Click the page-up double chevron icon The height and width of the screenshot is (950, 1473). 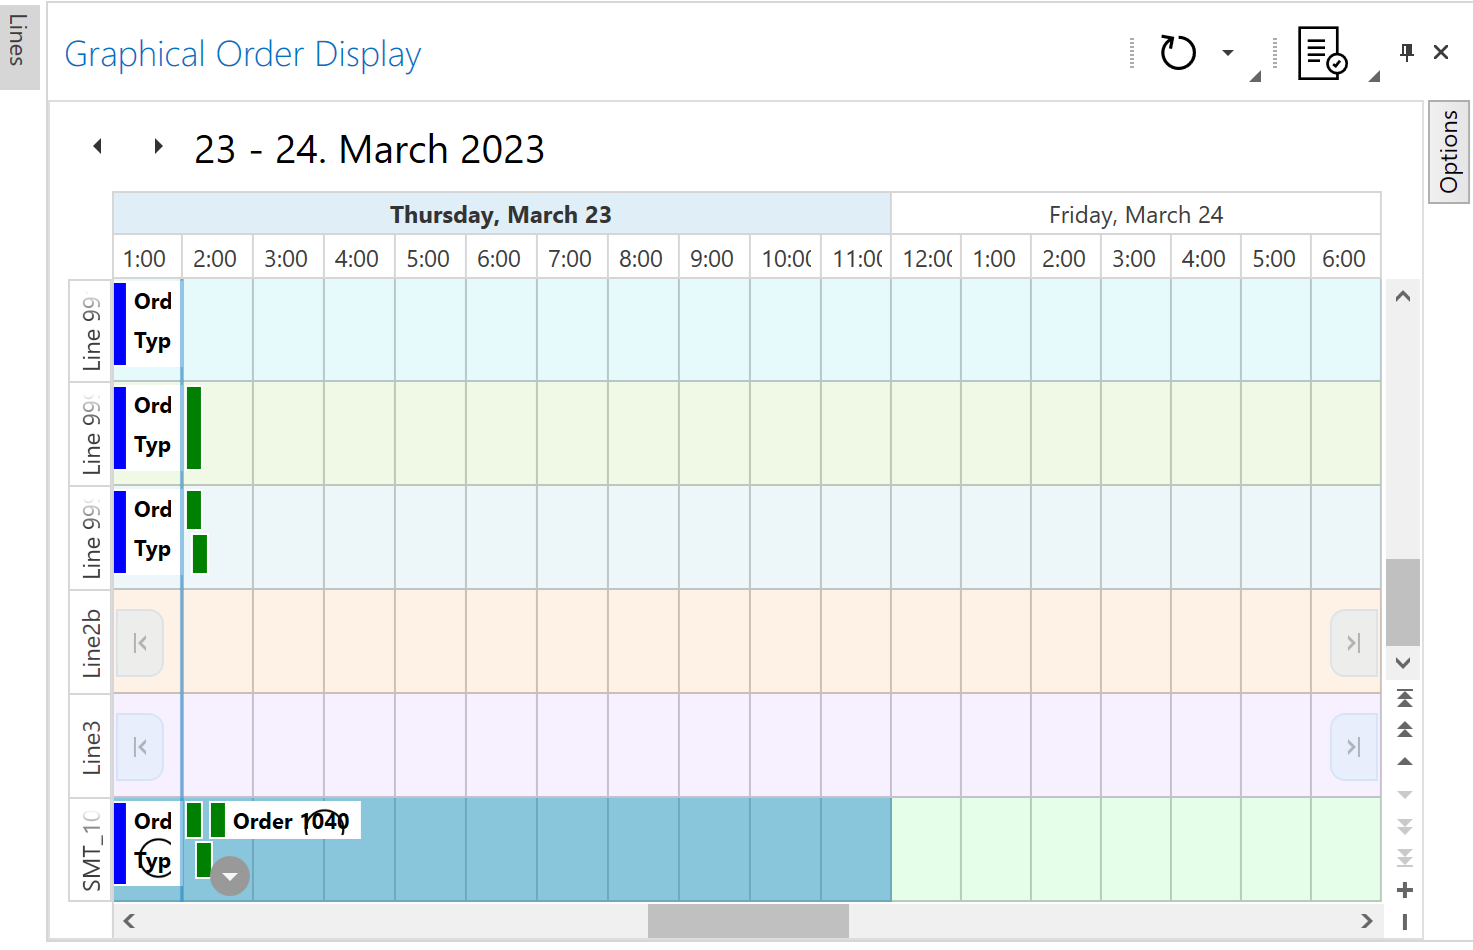pyautogui.click(x=1404, y=727)
